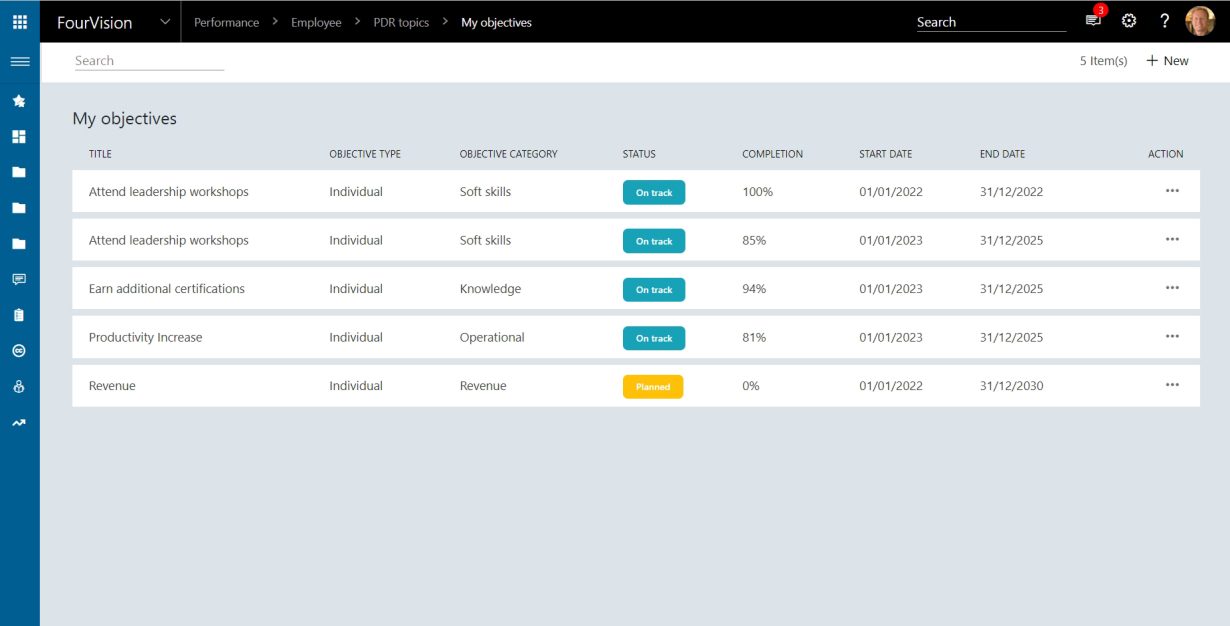Open notifications showing 3 unread messages

[1092, 20]
